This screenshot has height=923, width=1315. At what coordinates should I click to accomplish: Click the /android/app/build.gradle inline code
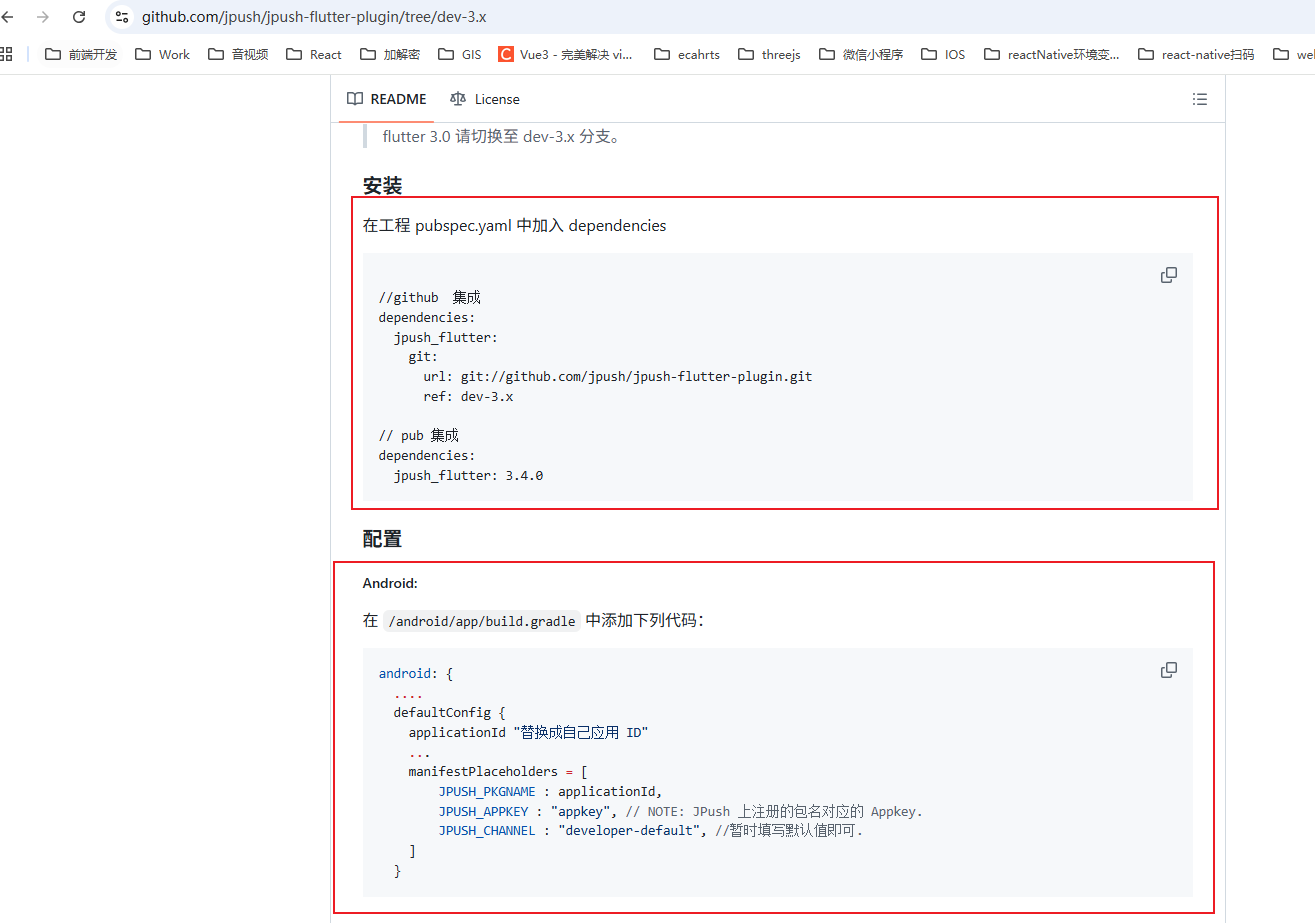pos(482,621)
